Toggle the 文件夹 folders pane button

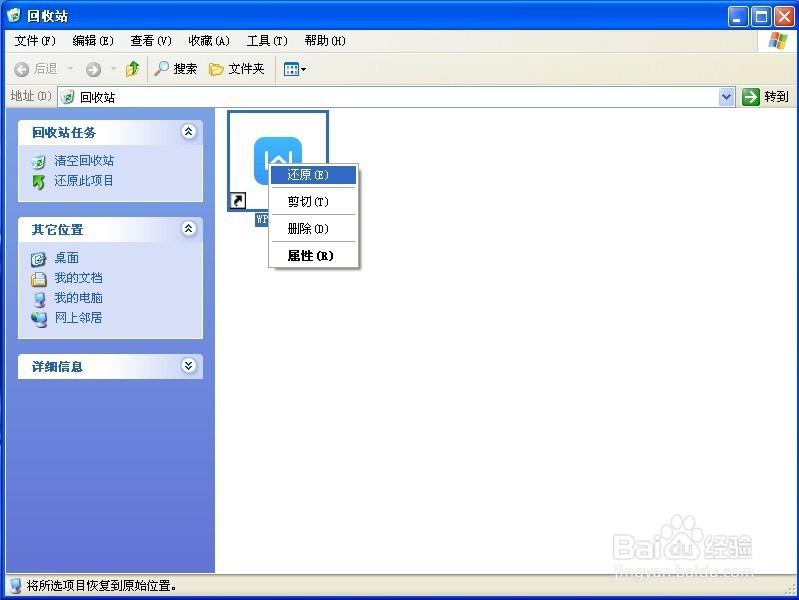click(236, 69)
